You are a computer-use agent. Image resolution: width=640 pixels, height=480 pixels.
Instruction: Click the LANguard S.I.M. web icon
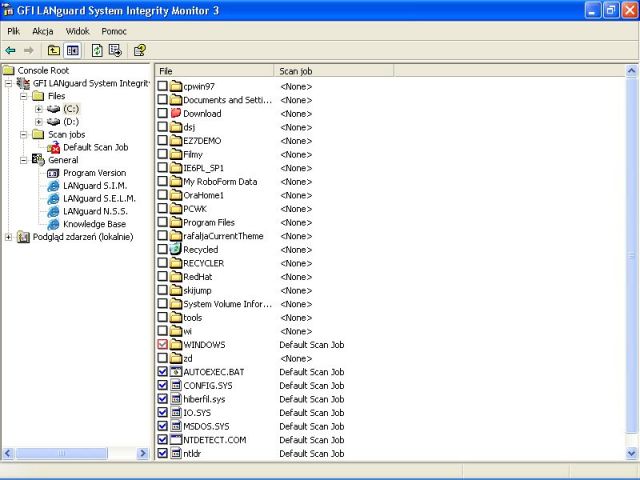click(x=53, y=186)
